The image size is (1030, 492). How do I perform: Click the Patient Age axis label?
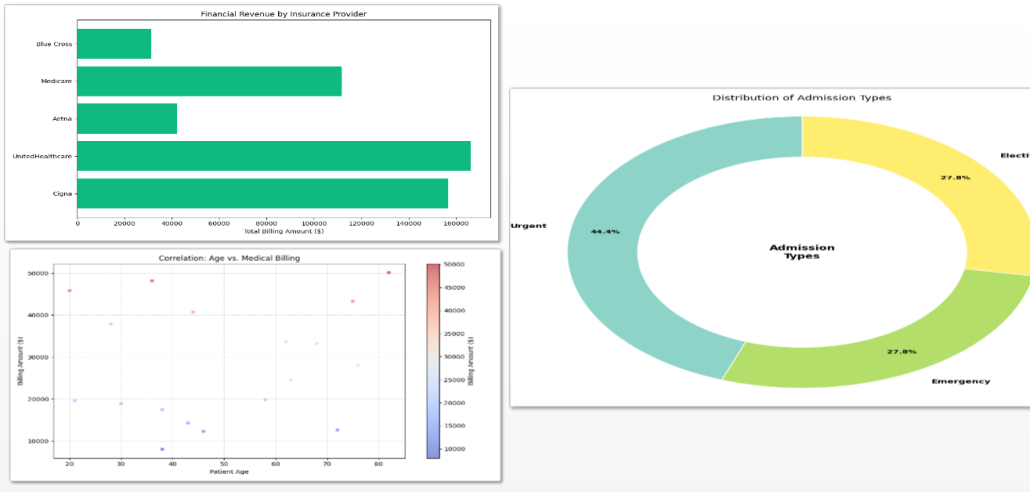click(x=229, y=472)
